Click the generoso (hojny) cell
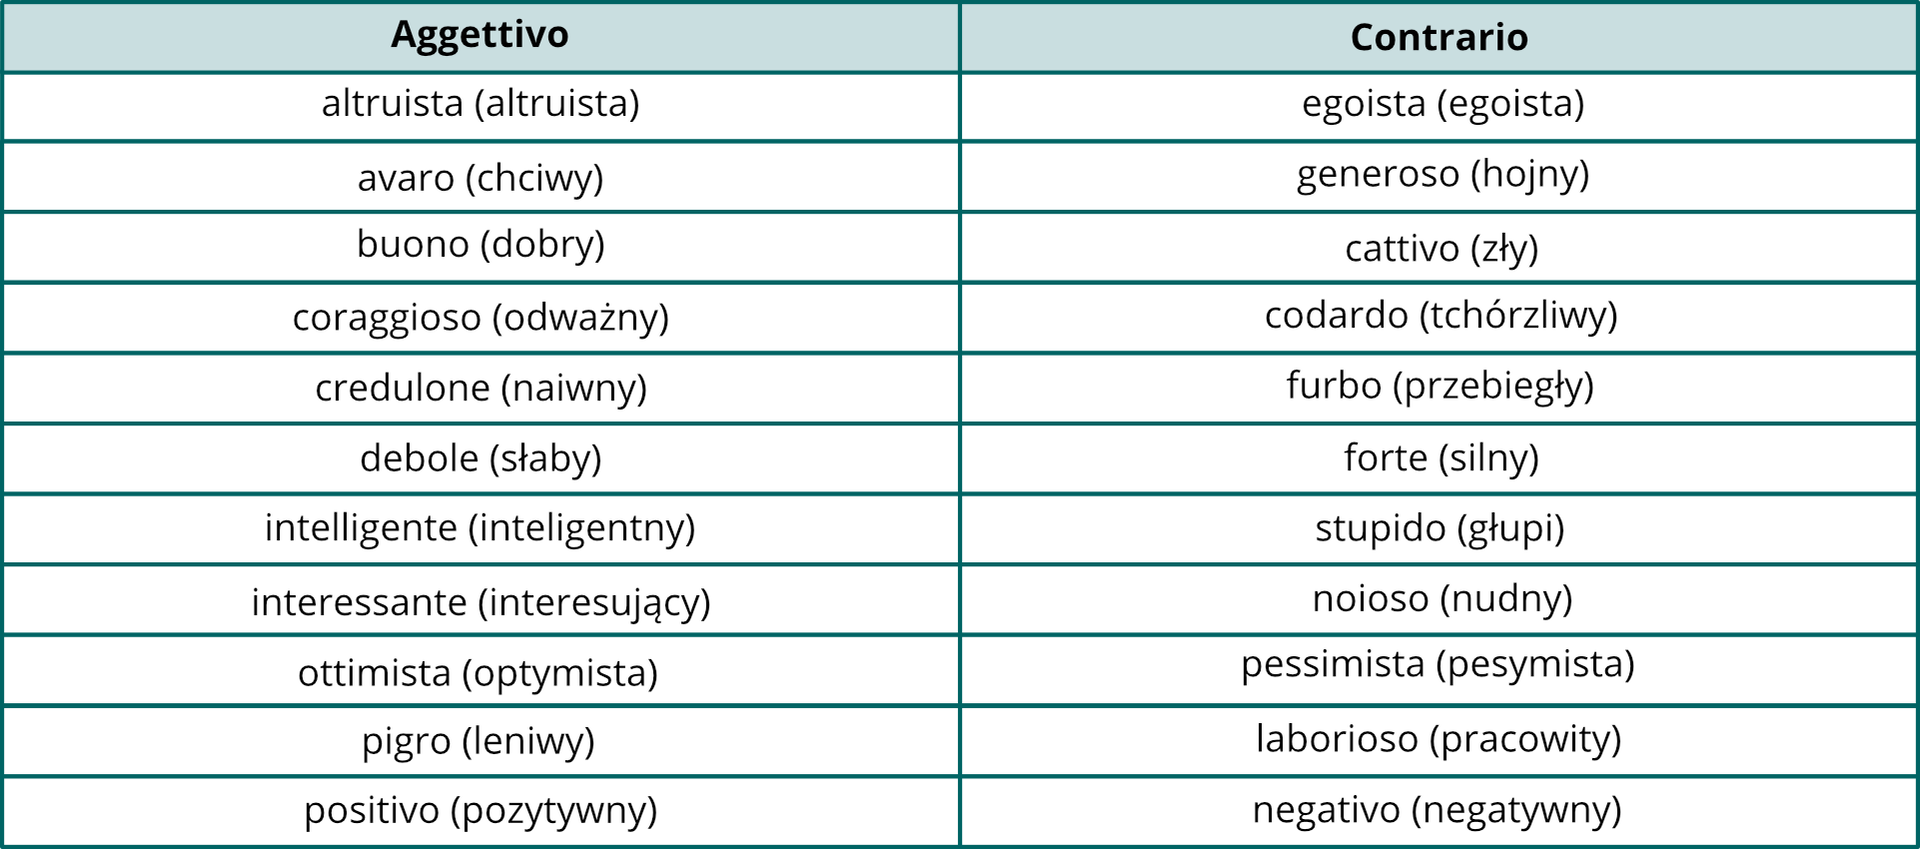The image size is (1920, 849). 1442,175
